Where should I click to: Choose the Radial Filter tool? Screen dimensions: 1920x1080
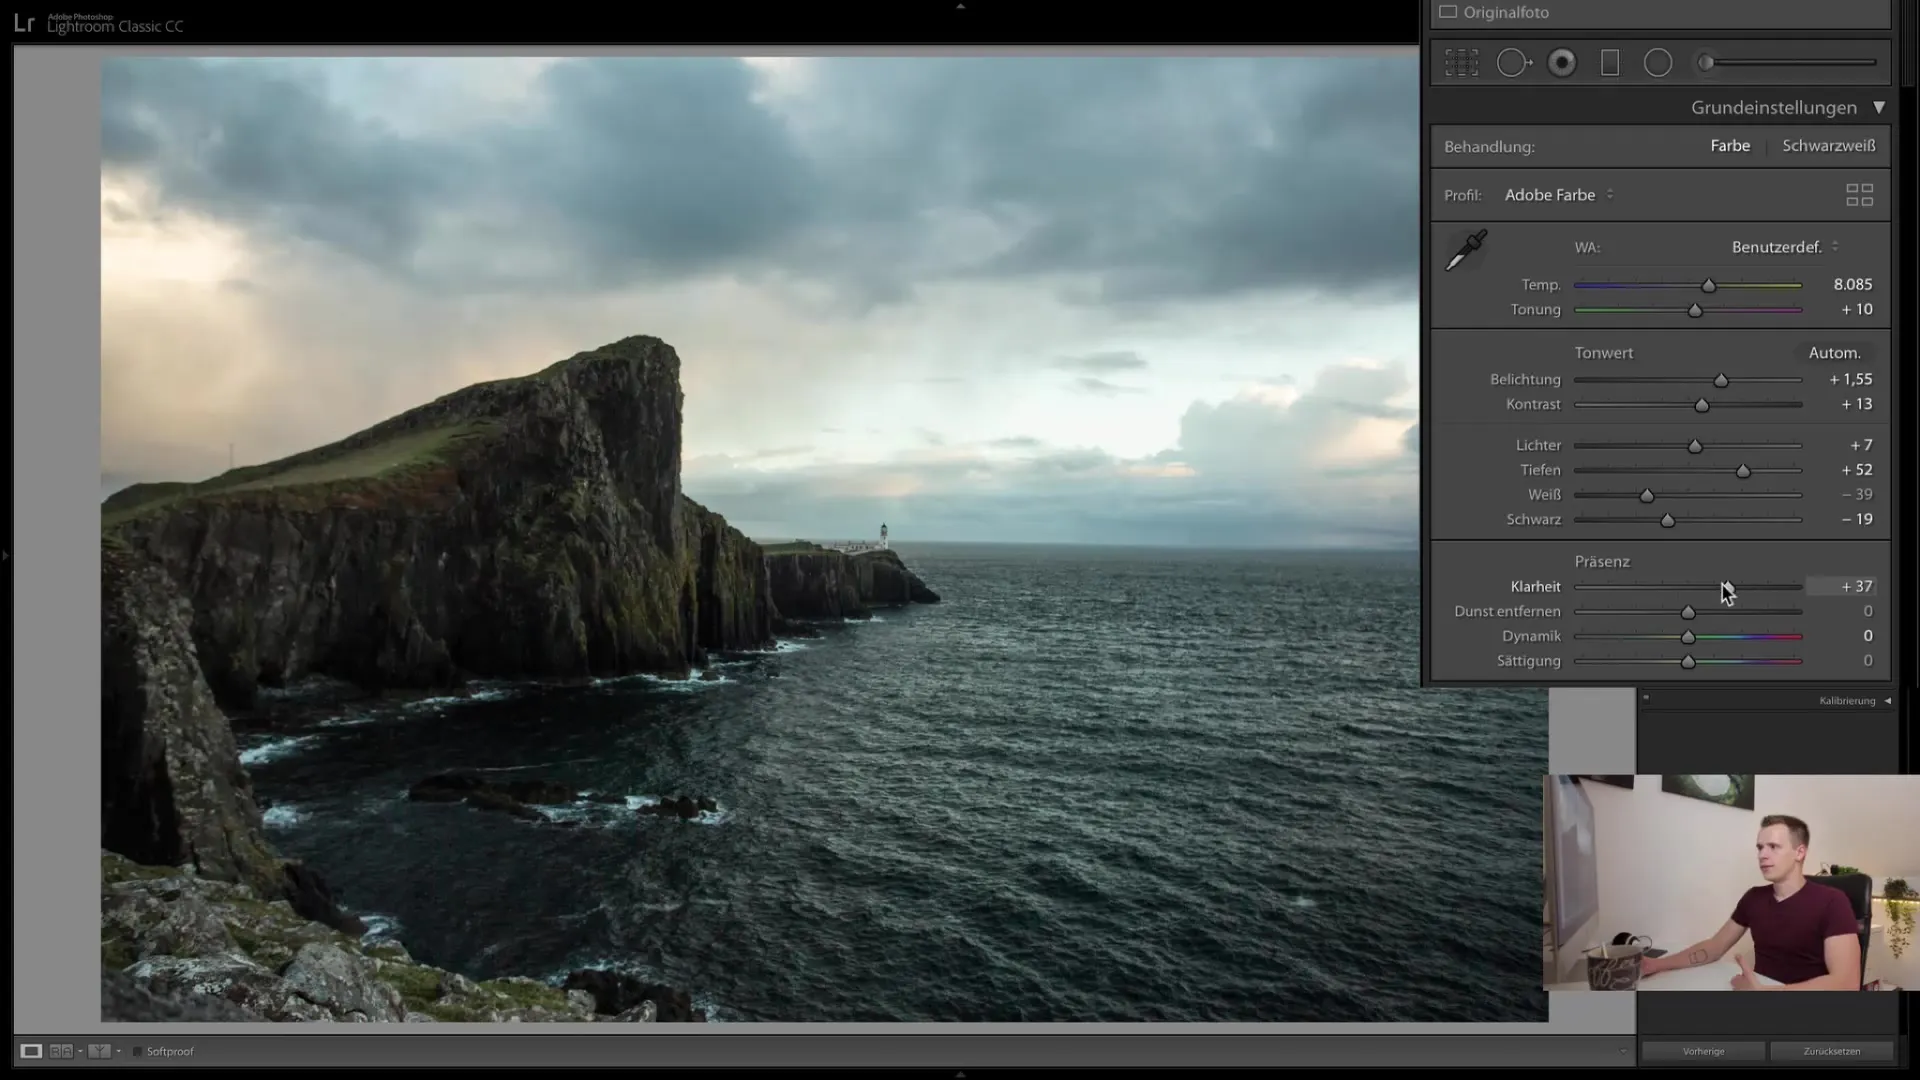1658,63
